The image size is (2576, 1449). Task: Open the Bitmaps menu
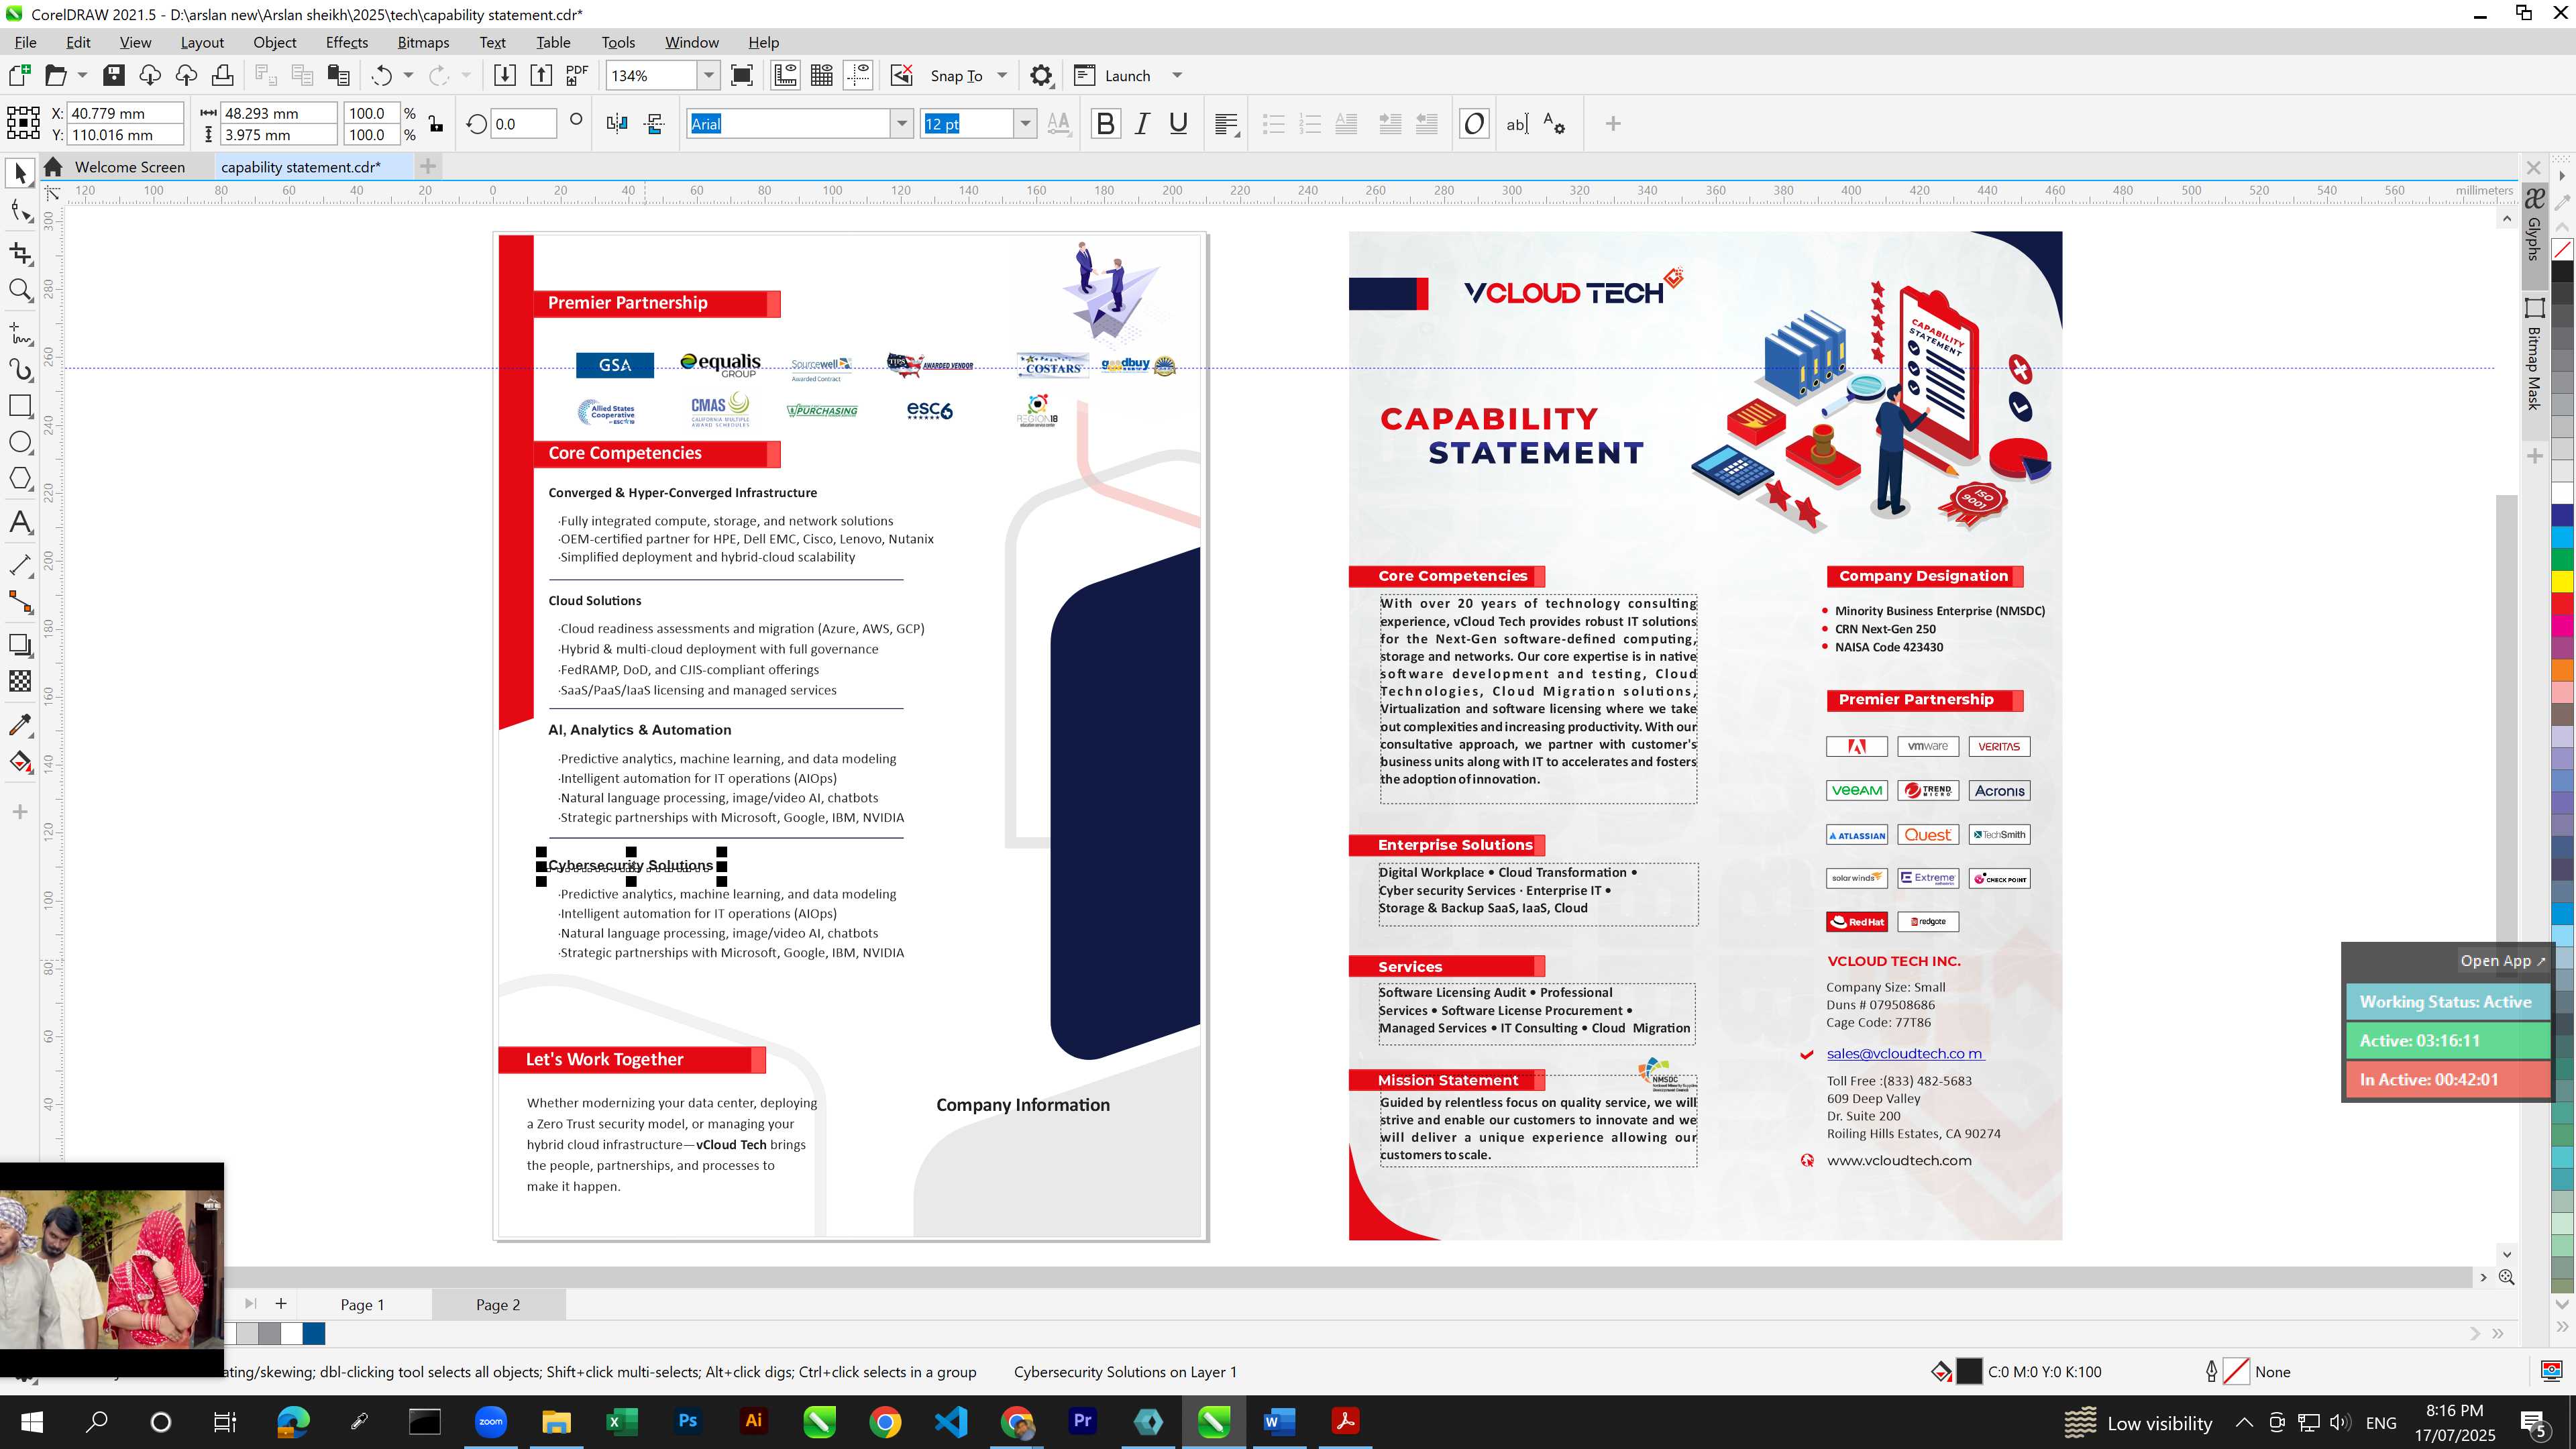[x=423, y=42]
